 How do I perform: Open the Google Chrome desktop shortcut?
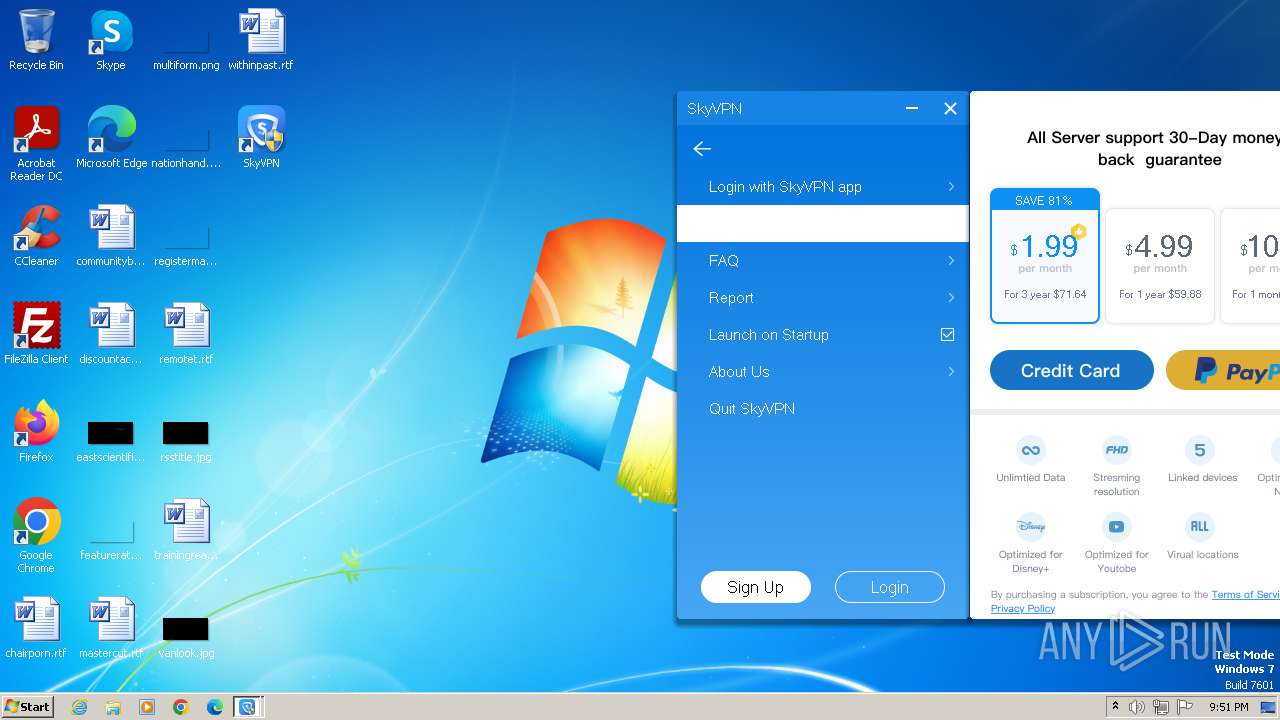point(36,536)
